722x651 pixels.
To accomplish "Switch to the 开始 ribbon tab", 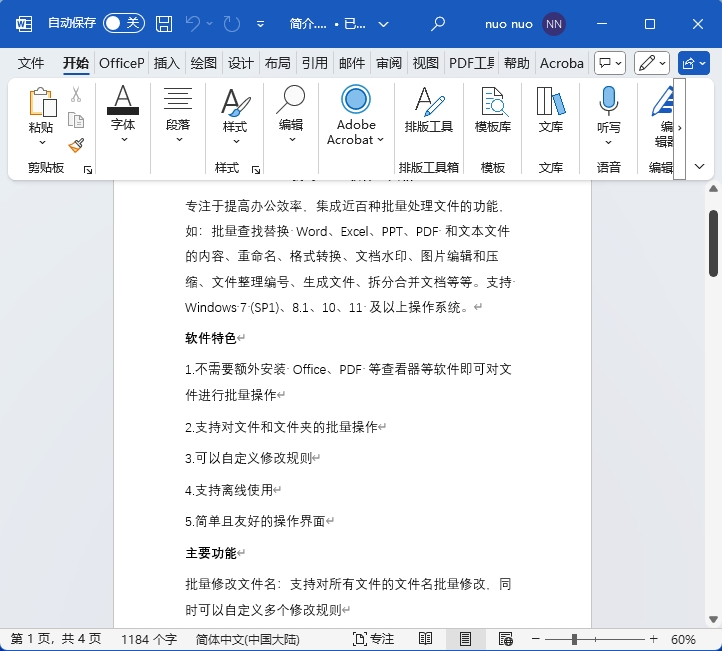I will click(x=76, y=63).
